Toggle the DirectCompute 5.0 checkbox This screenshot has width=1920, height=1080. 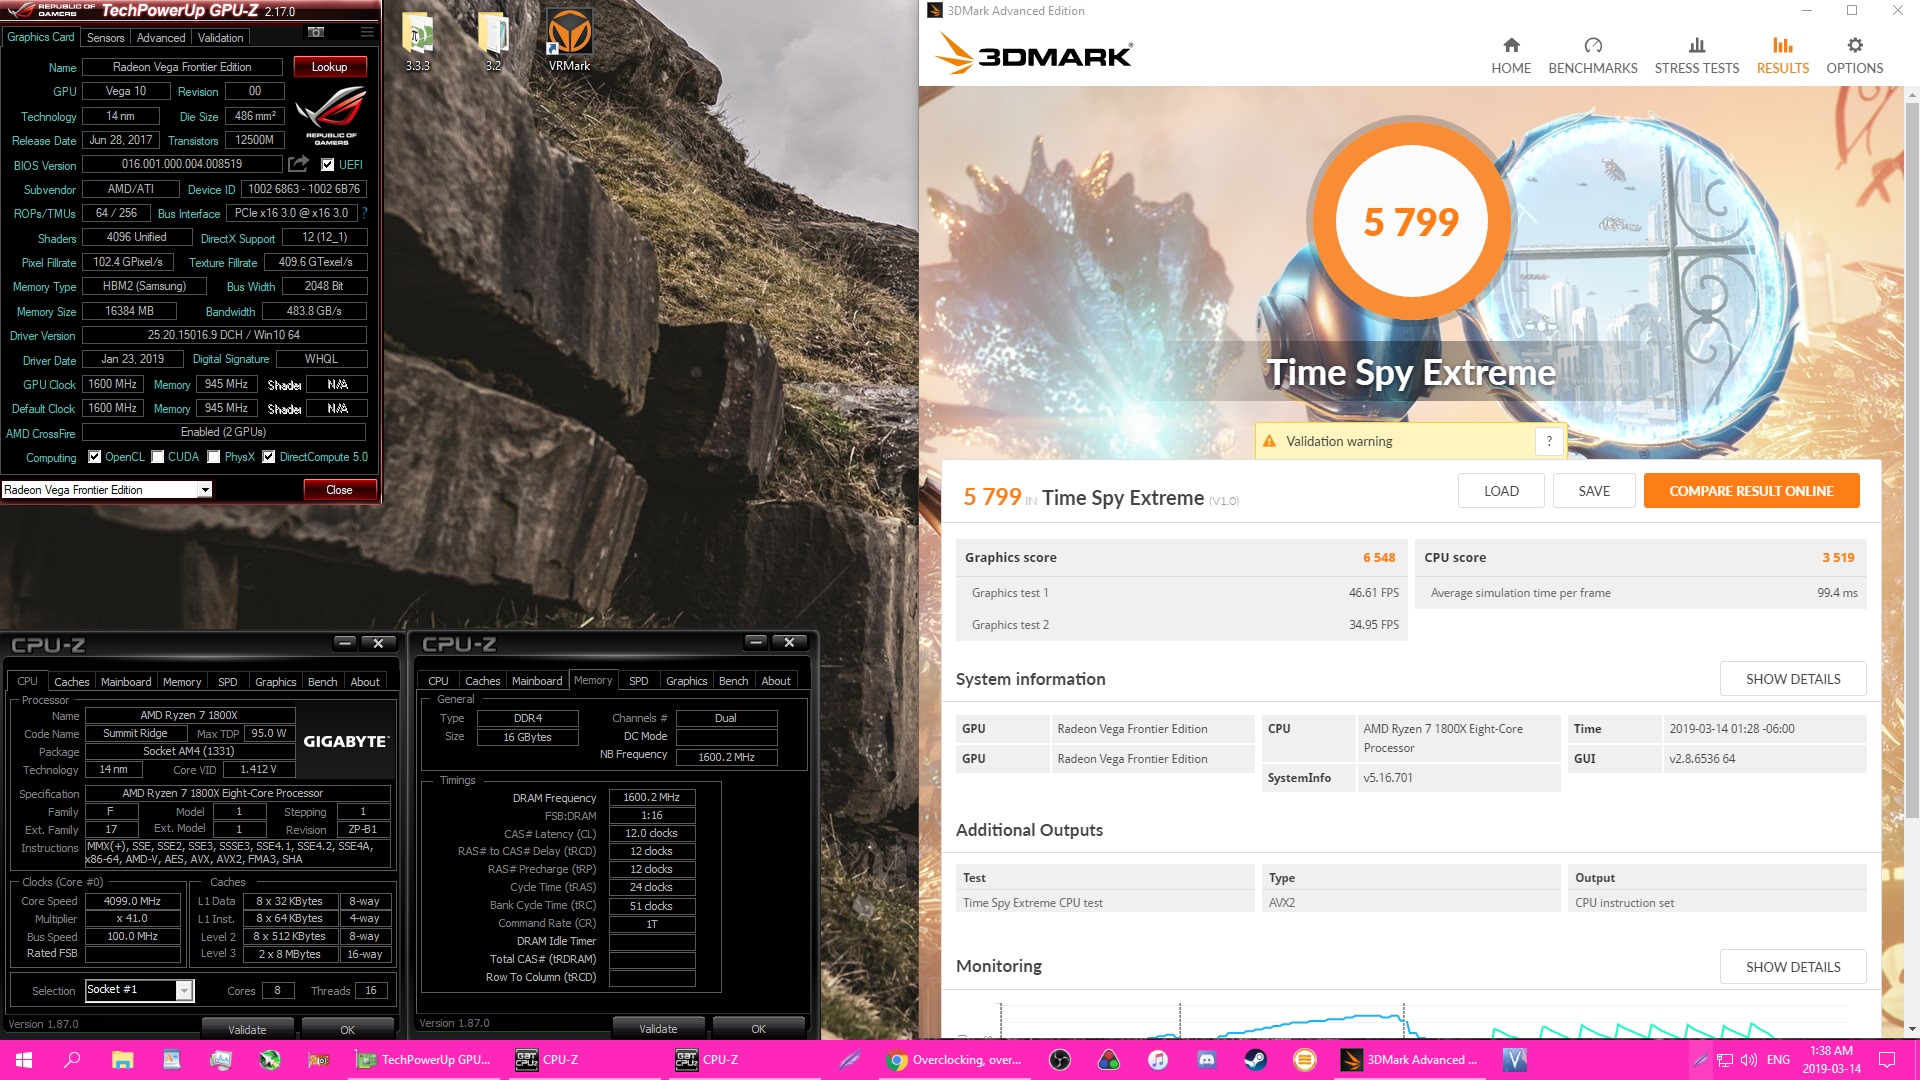(x=269, y=457)
